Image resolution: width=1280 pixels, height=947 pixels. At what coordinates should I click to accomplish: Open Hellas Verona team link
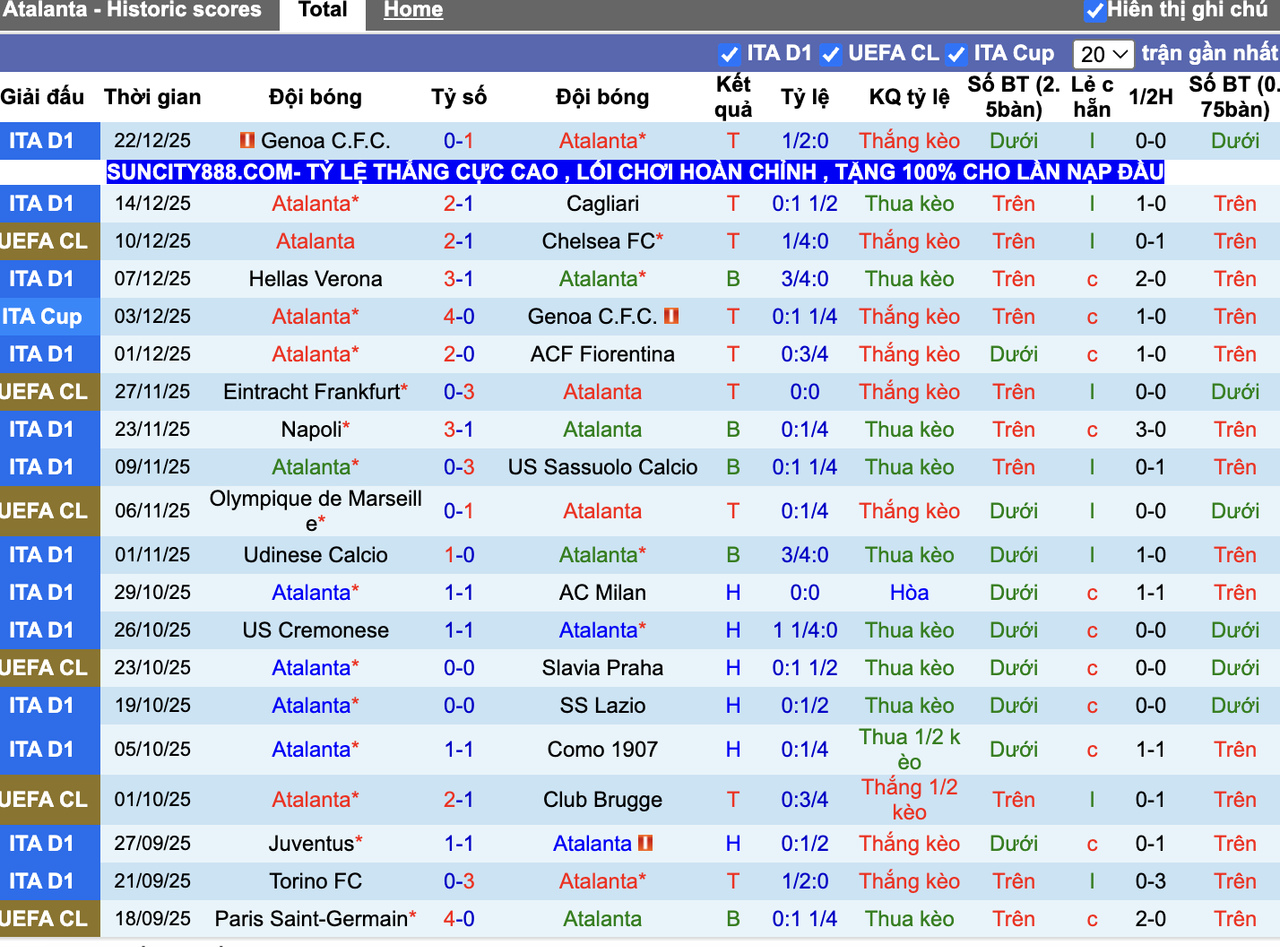point(315,279)
